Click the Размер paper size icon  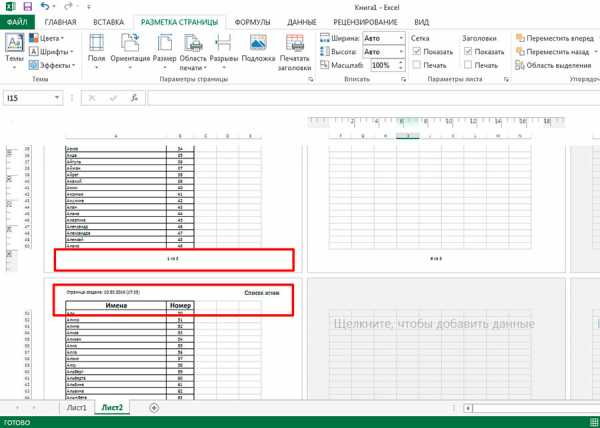click(165, 42)
